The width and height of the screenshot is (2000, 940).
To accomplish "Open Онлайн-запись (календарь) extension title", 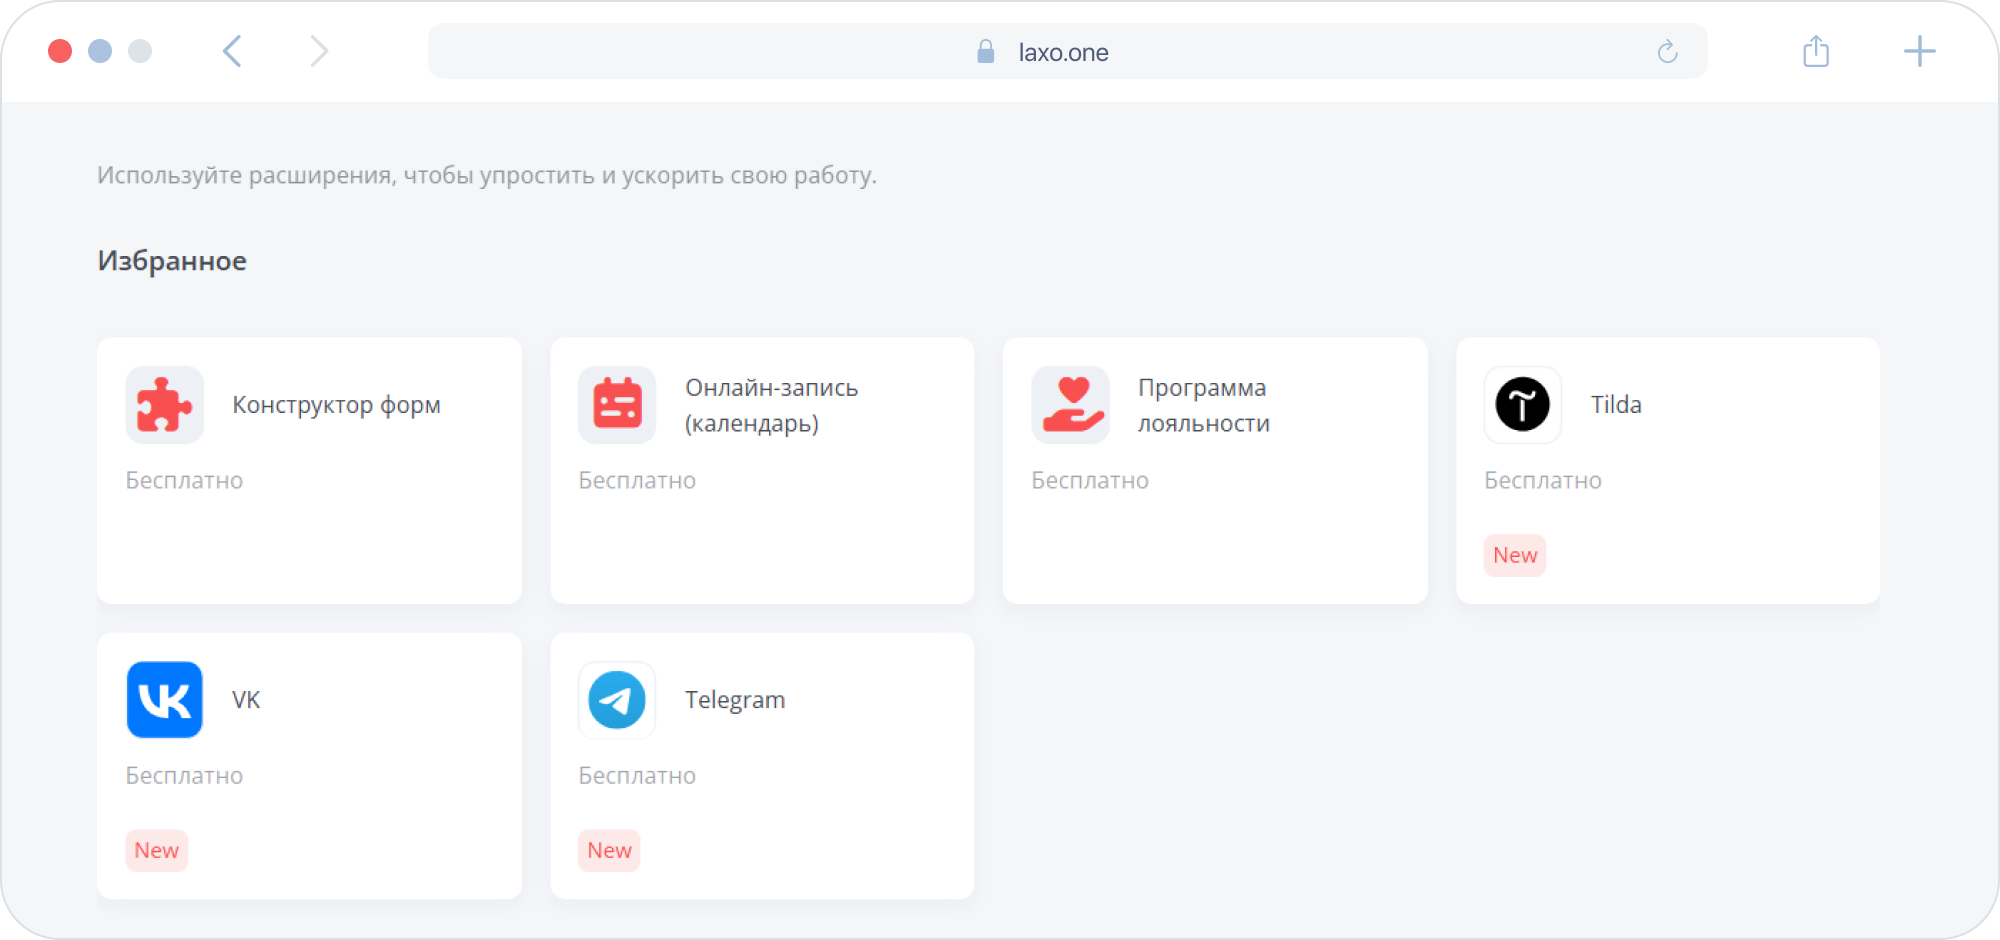I will click(x=771, y=405).
